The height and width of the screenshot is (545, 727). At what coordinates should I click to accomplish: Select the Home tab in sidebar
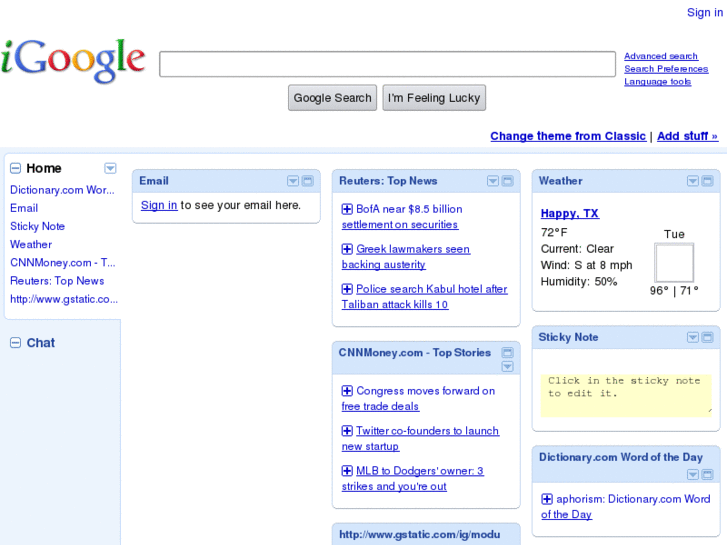click(x=44, y=168)
